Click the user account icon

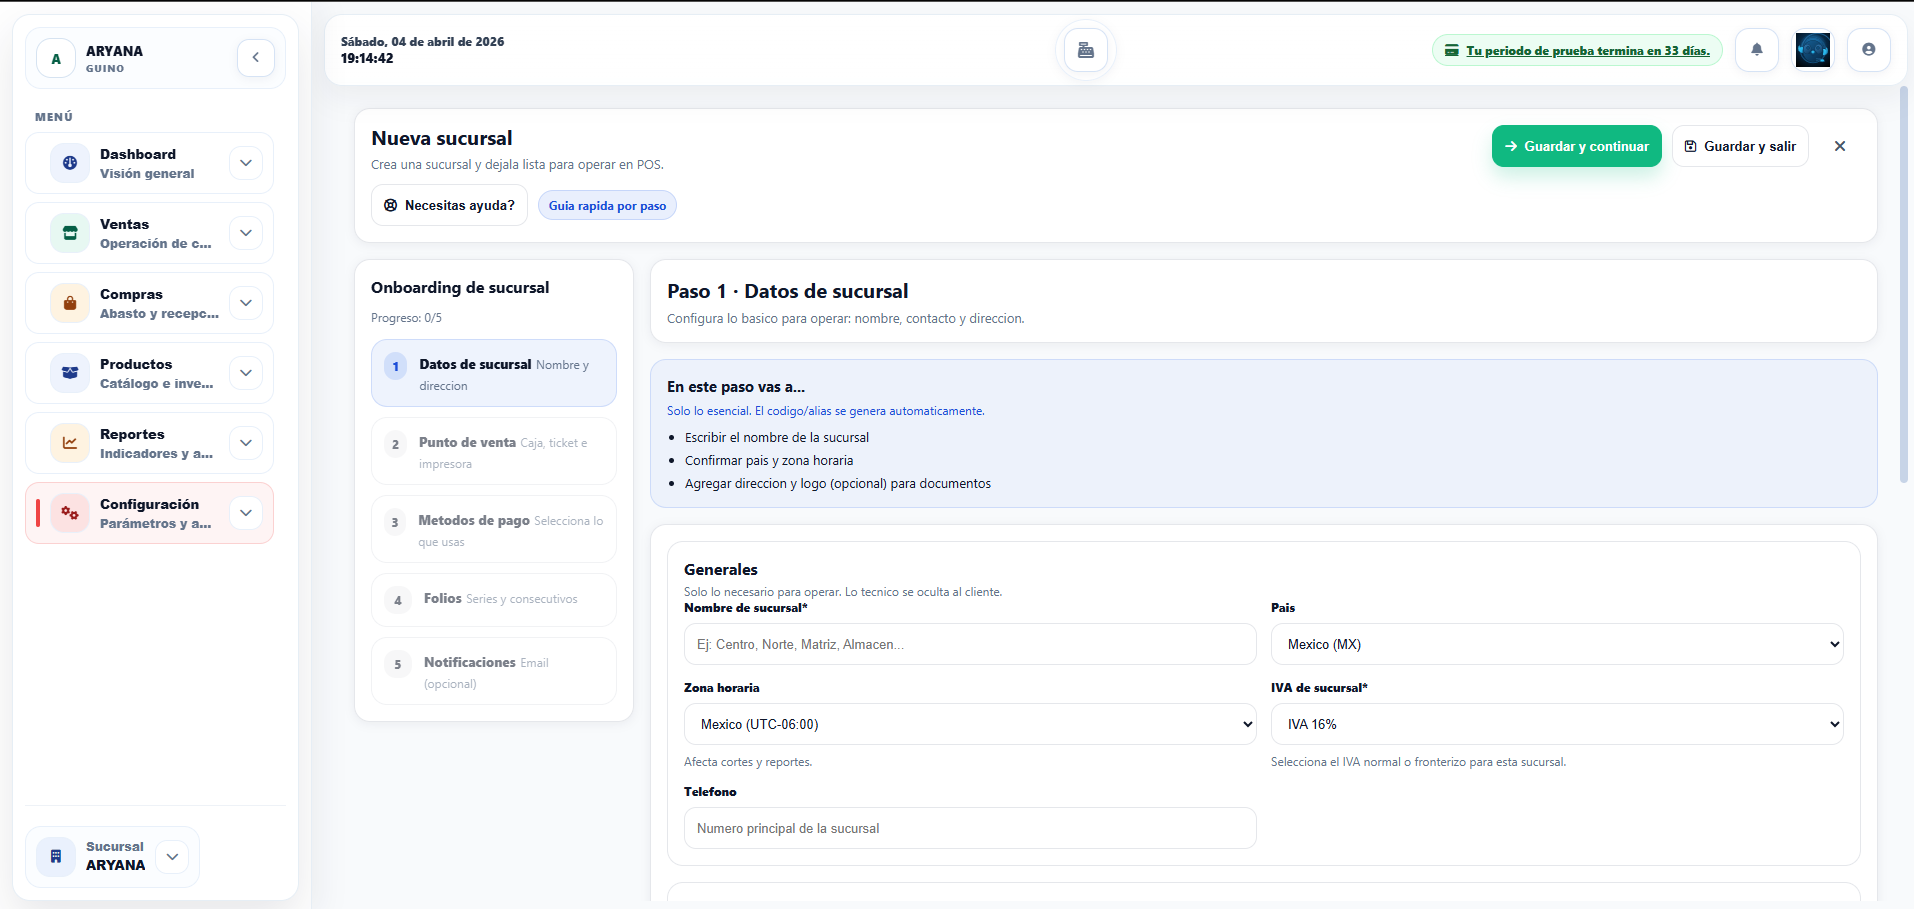(1867, 50)
